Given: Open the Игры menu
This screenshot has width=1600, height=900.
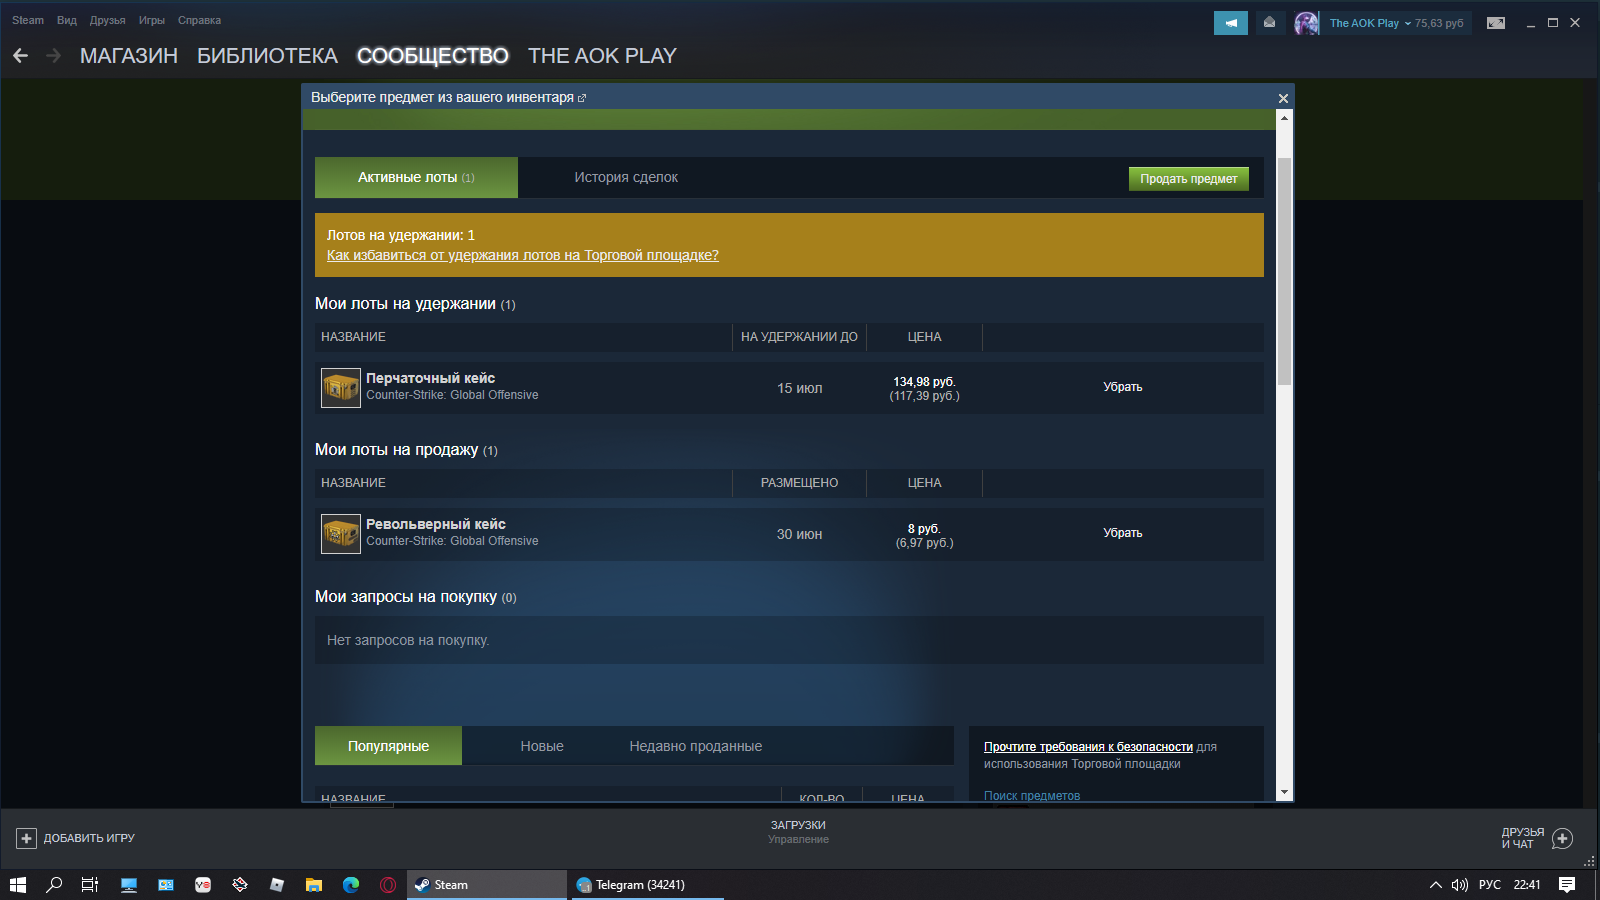Looking at the screenshot, I should point(152,20).
